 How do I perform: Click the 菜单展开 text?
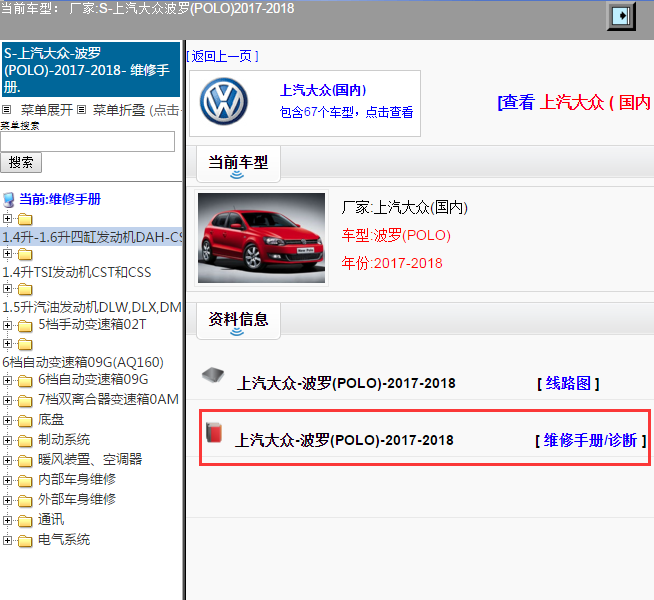[x=47, y=110]
